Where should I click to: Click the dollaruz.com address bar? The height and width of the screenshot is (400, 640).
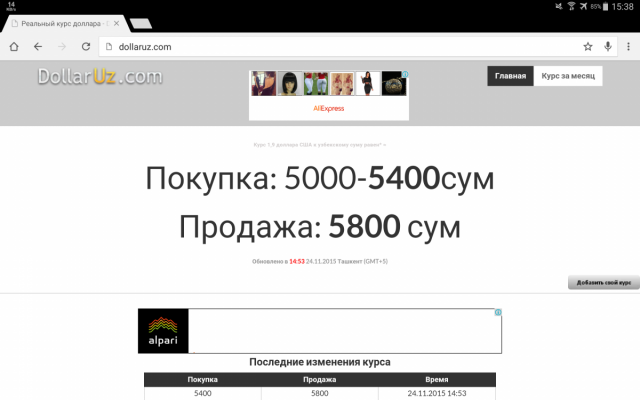358,47
